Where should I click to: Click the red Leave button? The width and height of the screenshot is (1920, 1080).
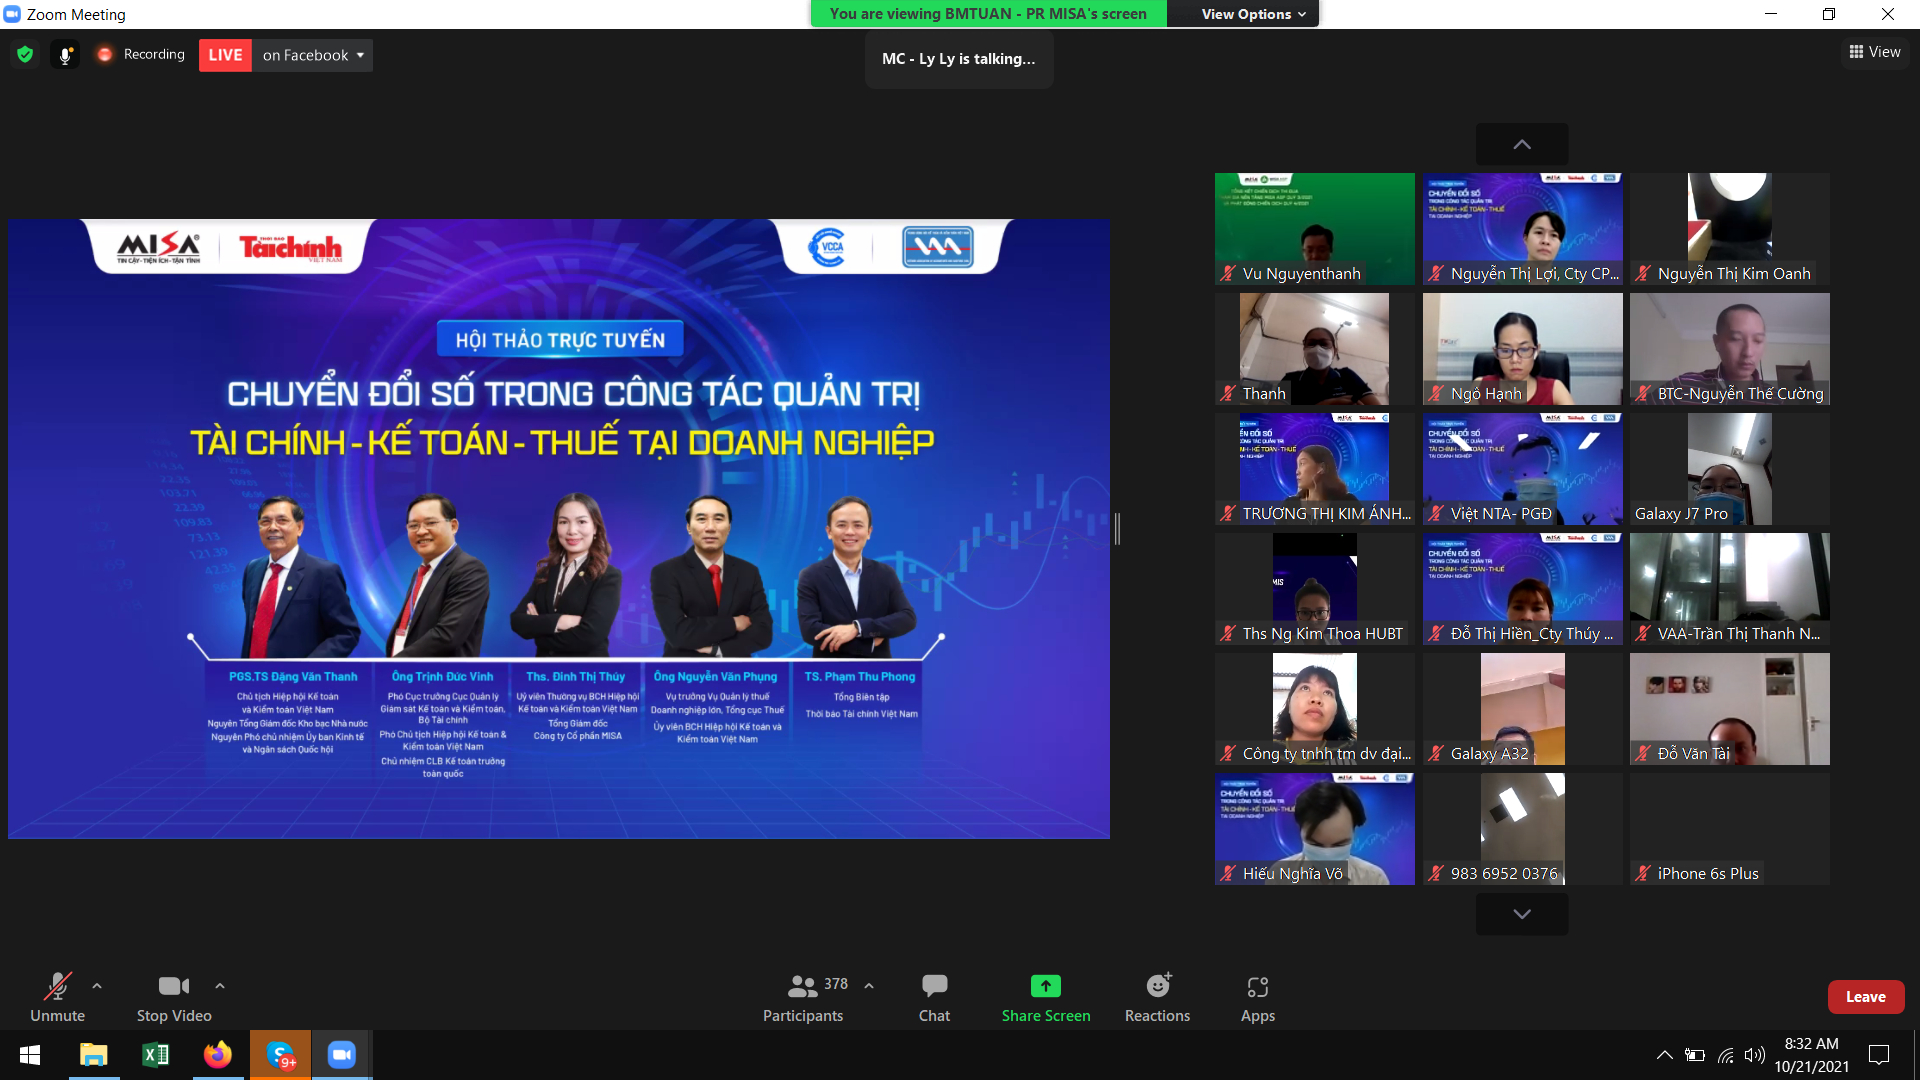[x=1865, y=997]
